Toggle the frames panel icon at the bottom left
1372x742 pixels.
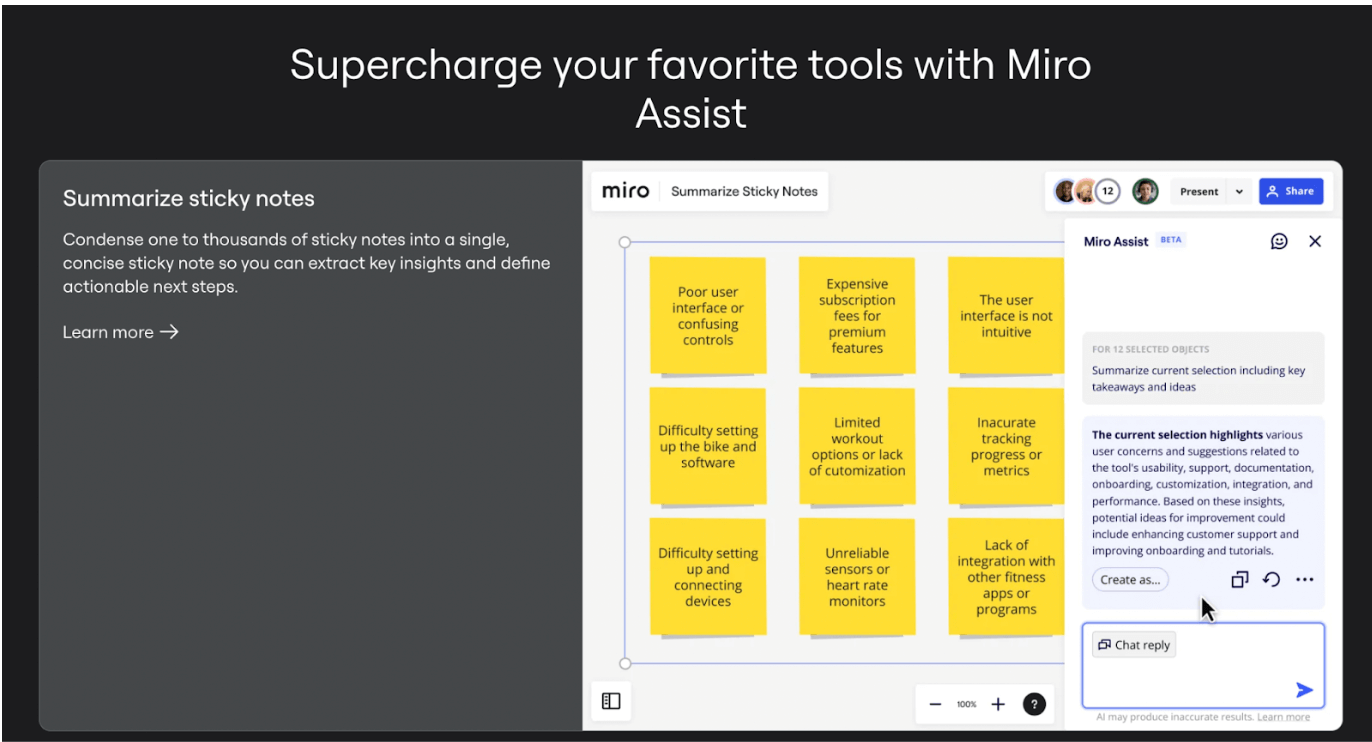(611, 701)
